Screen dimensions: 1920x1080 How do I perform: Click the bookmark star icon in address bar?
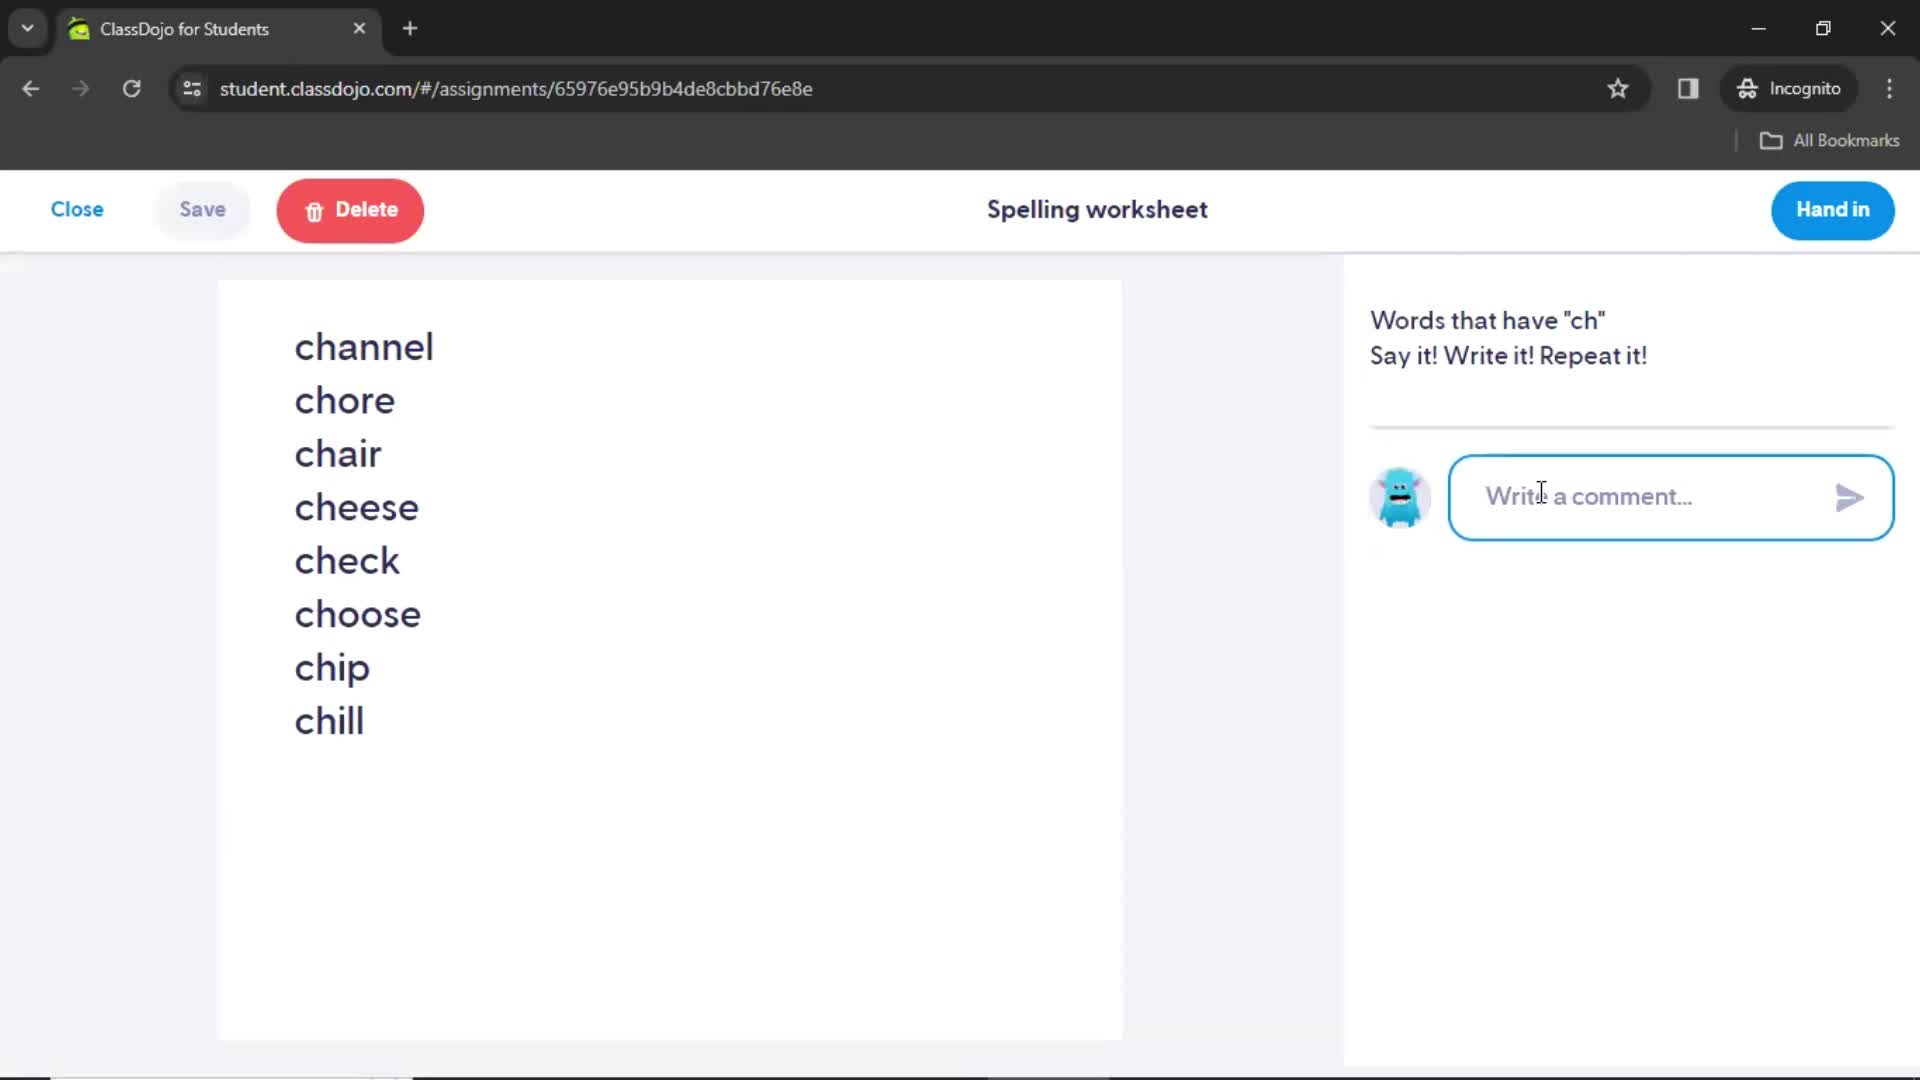click(1618, 88)
